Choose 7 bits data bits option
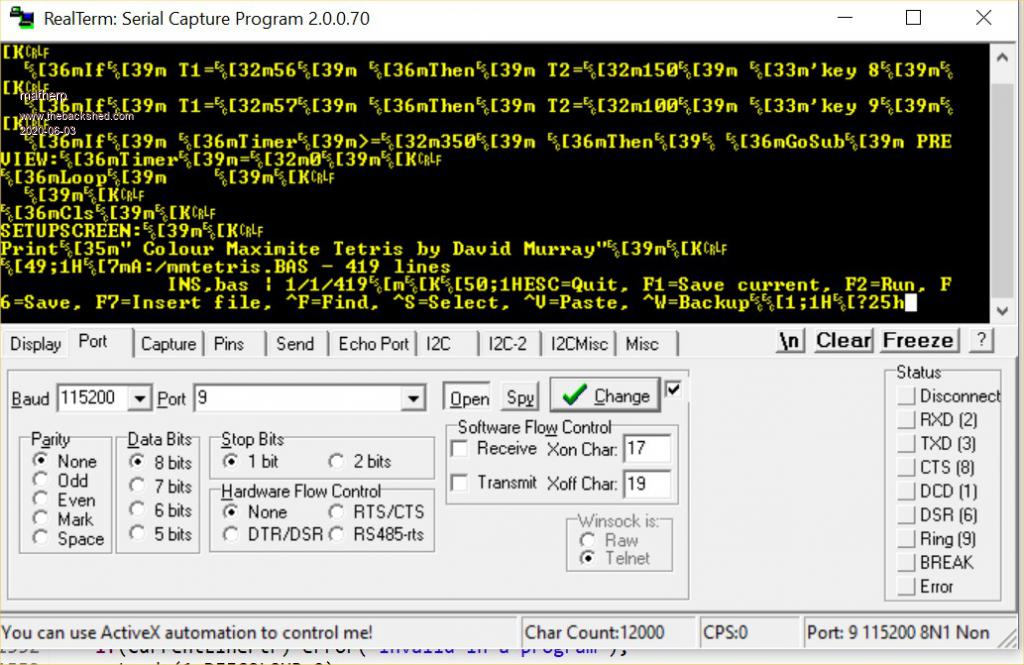Viewport: 1024px width, 665px height. (x=138, y=487)
